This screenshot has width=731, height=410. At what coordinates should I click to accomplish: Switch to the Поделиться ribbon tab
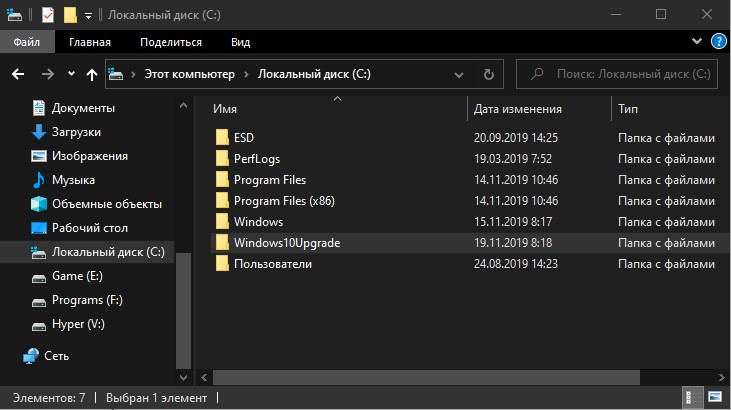point(171,42)
